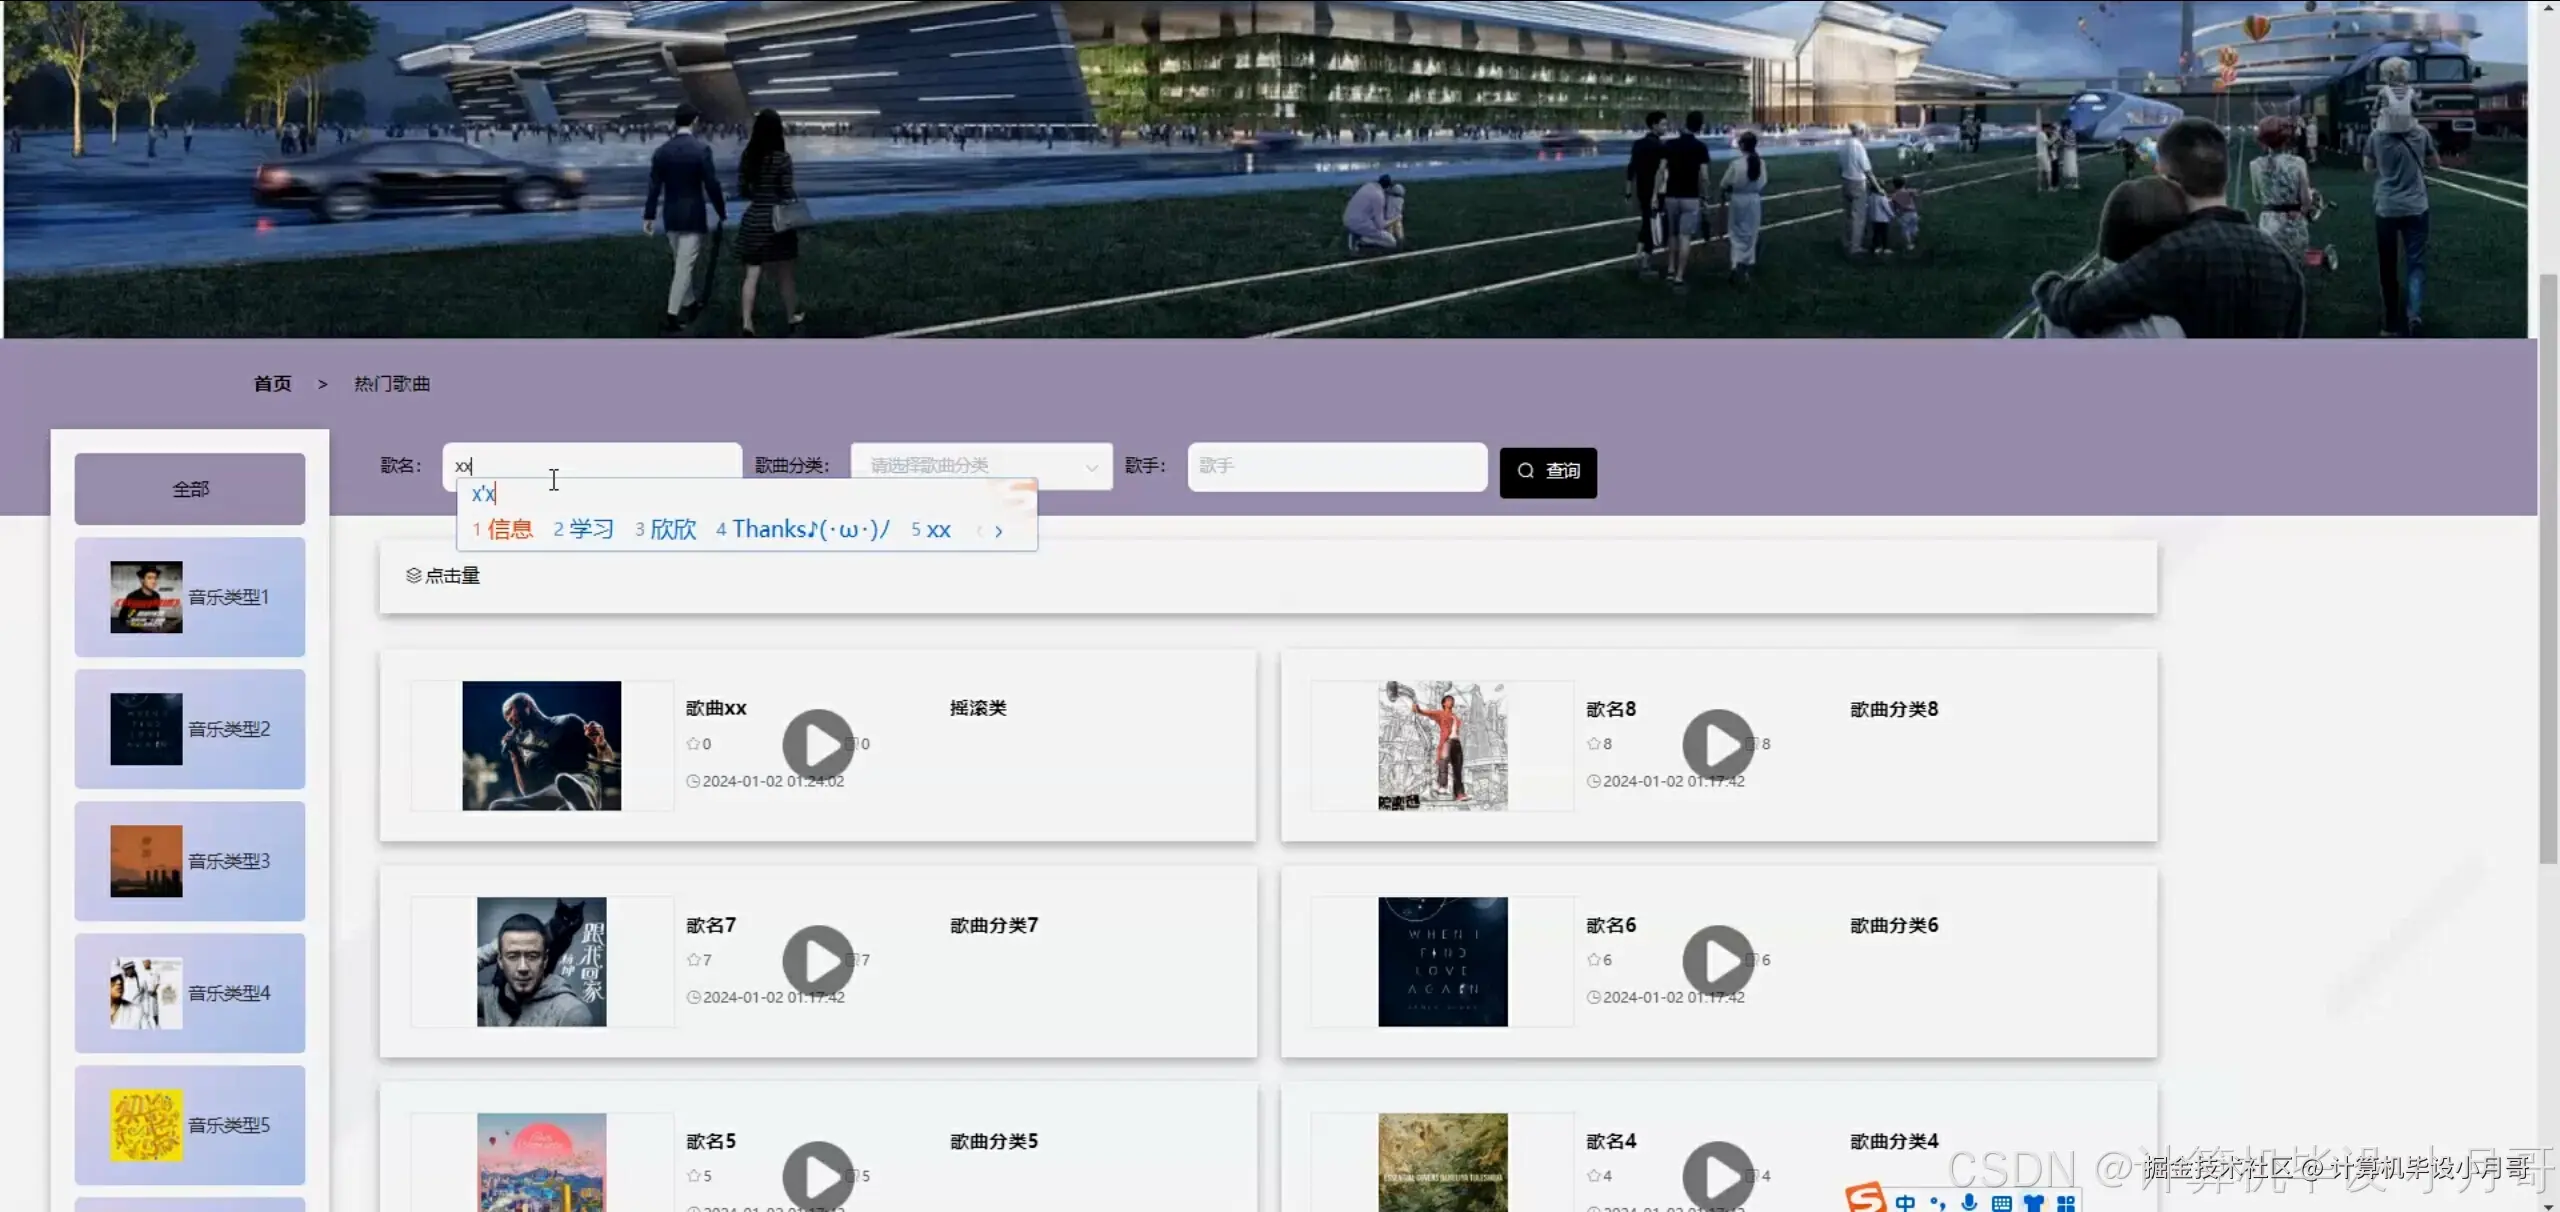The width and height of the screenshot is (2560, 1212).
Task: Go to 首页 via breadcrumb
Action: [x=272, y=384]
